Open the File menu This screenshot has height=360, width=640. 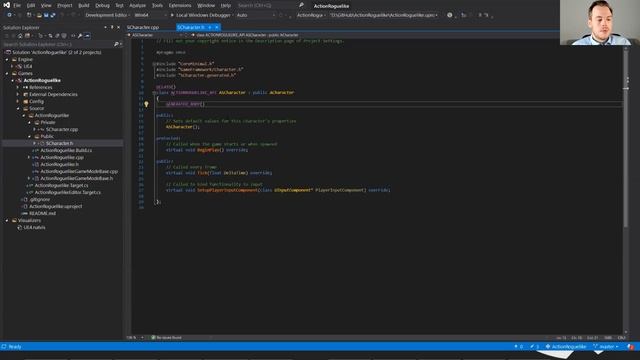pyautogui.click(x=17, y=5)
